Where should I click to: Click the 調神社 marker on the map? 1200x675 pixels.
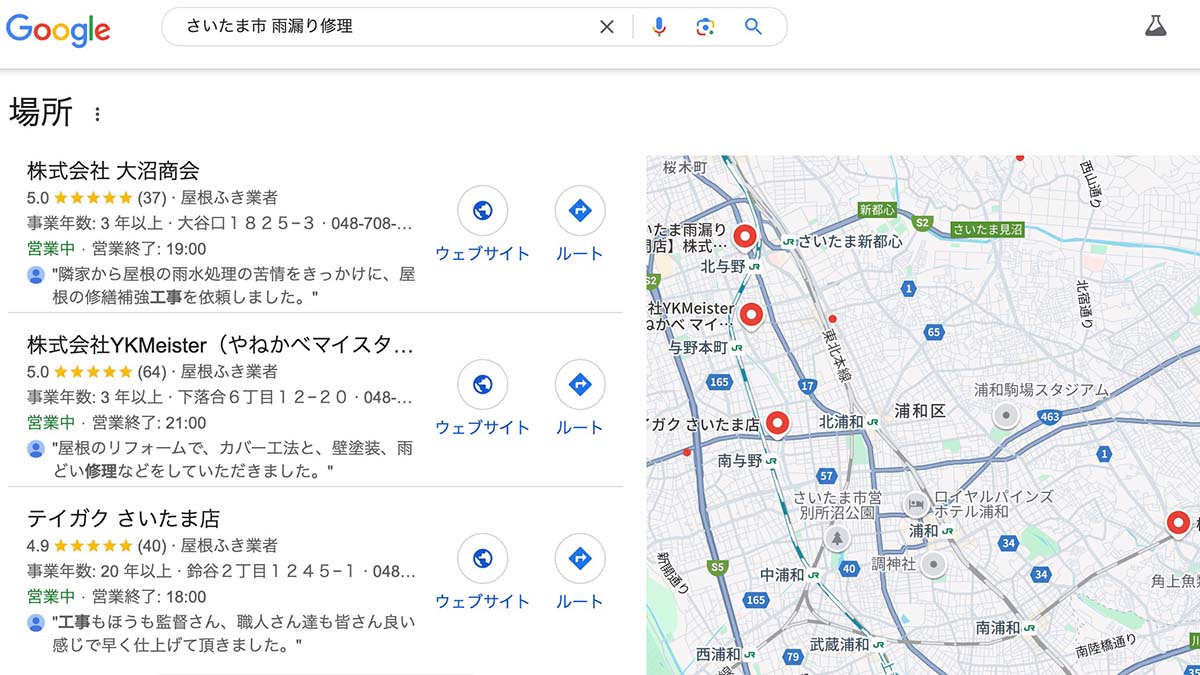[x=933, y=565]
